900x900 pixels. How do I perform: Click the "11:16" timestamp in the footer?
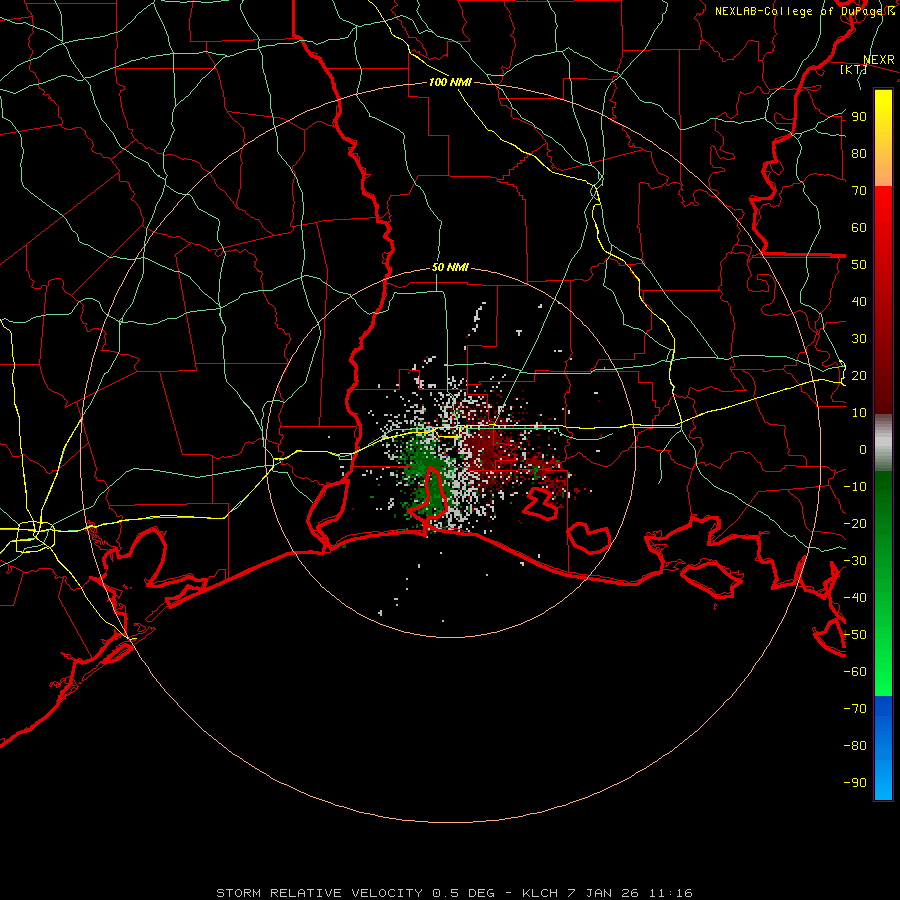670,893
